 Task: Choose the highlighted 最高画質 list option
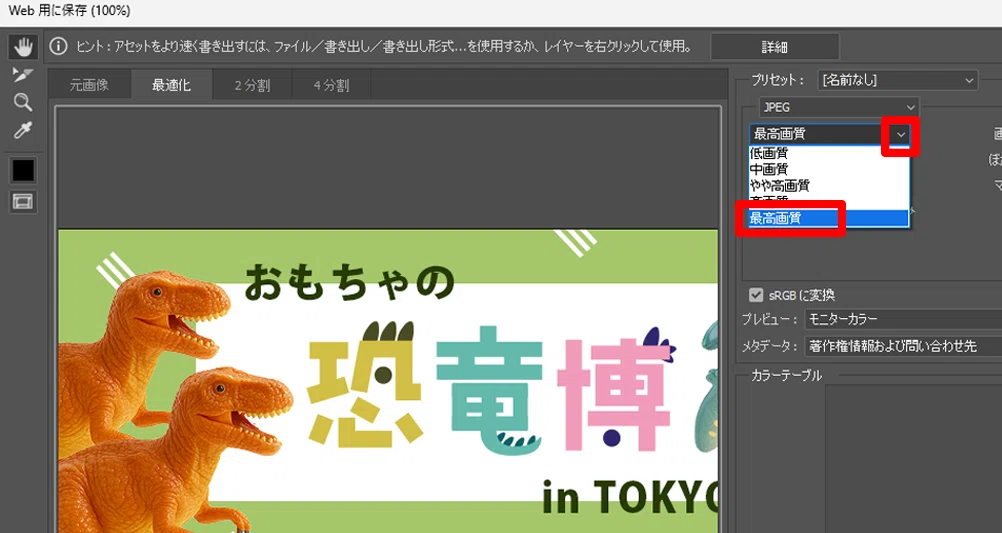click(829, 218)
